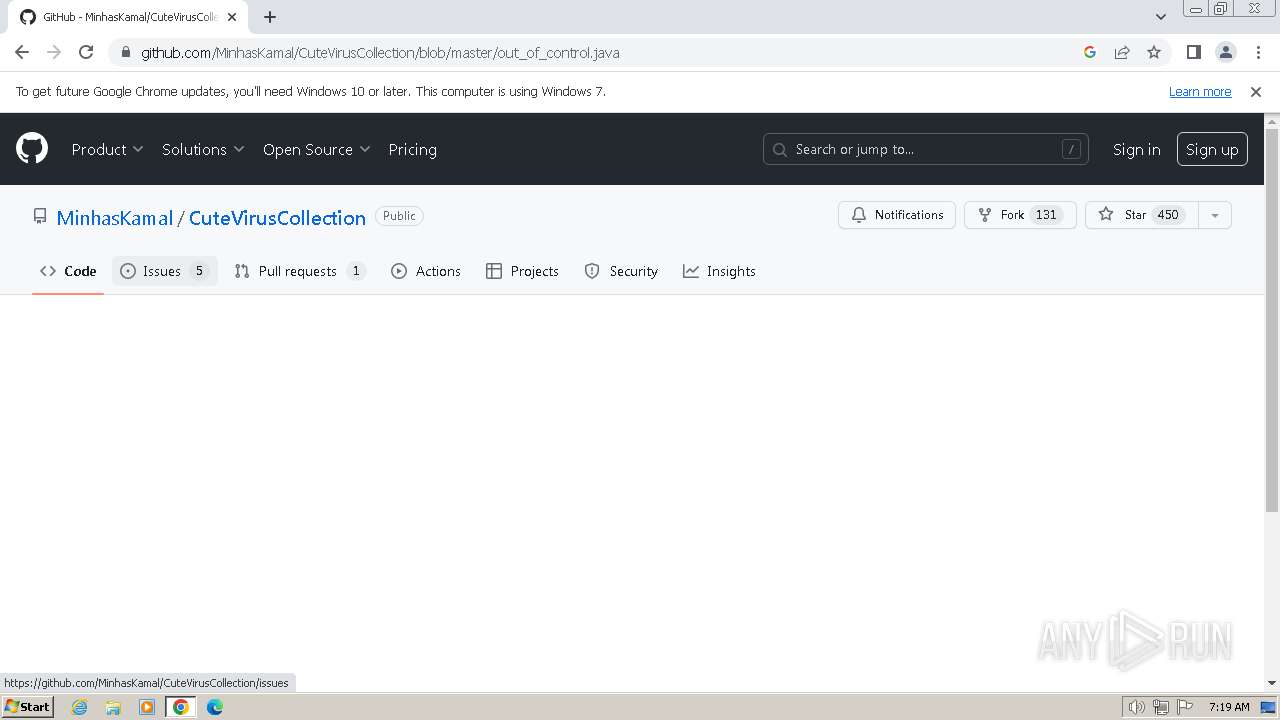
Task: Open the Windows Start menu
Action: pyautogui.click(x=27, y=706)
